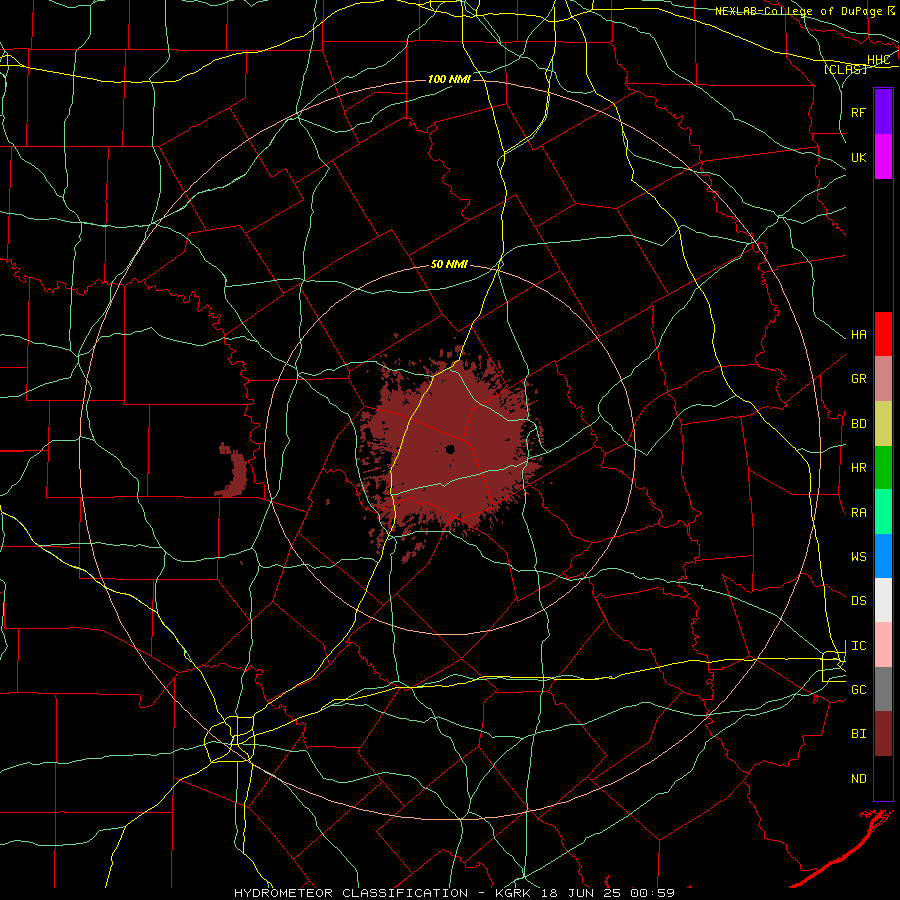Click the "BD" legend label
The image size is (900, 900).
coord(859,423)
